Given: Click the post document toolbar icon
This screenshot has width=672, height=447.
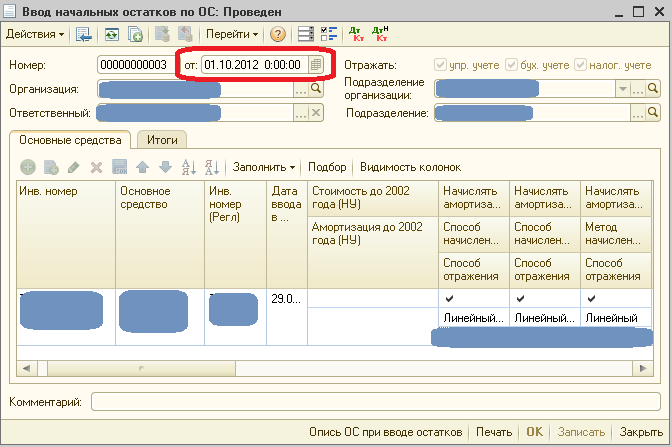Looking at the screenshot, I should (162, 34).
